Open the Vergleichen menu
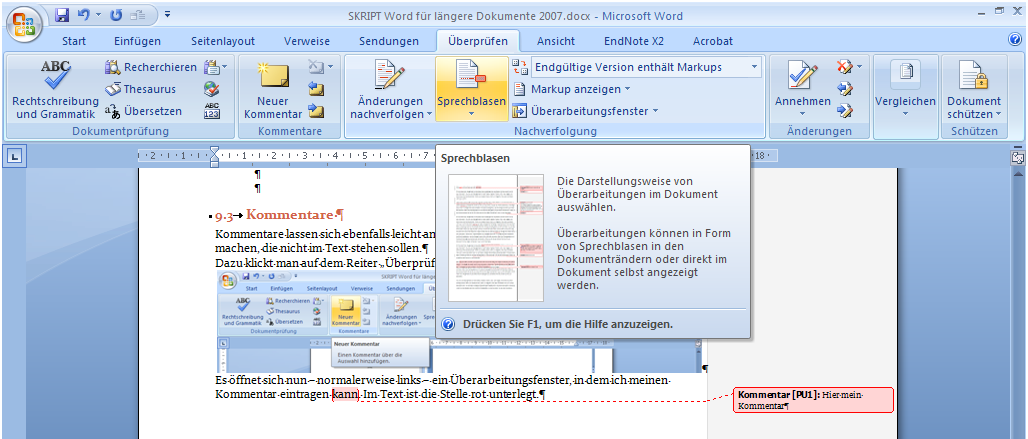 tap(905, 90)
